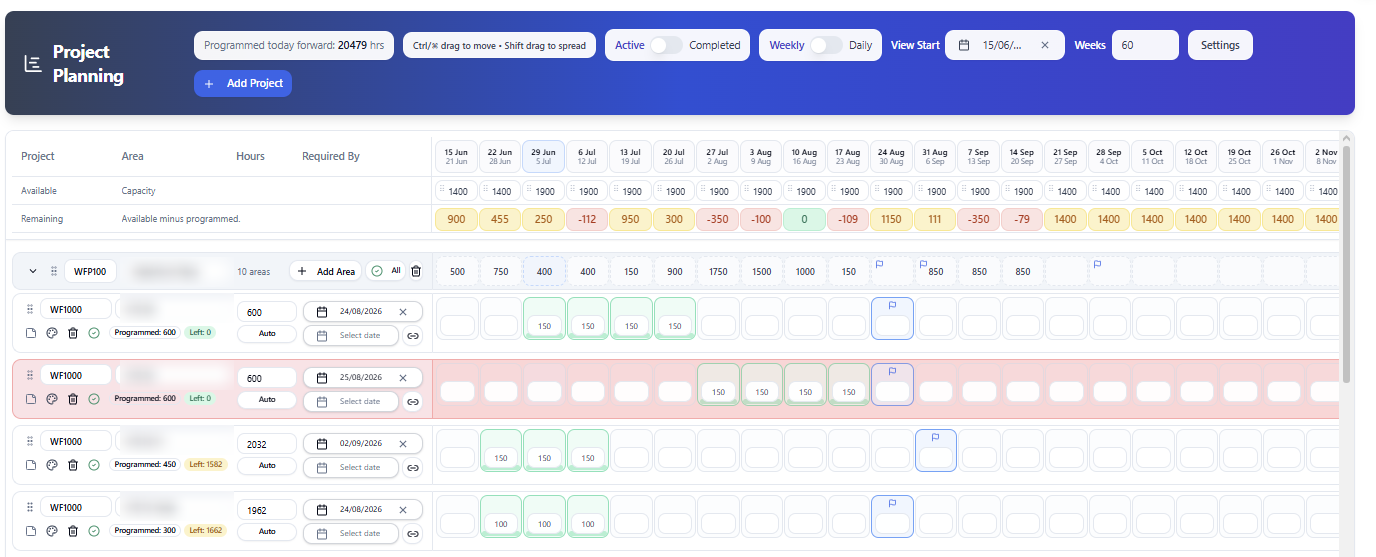Click calendar icon beside 25/08/2026

322,378
